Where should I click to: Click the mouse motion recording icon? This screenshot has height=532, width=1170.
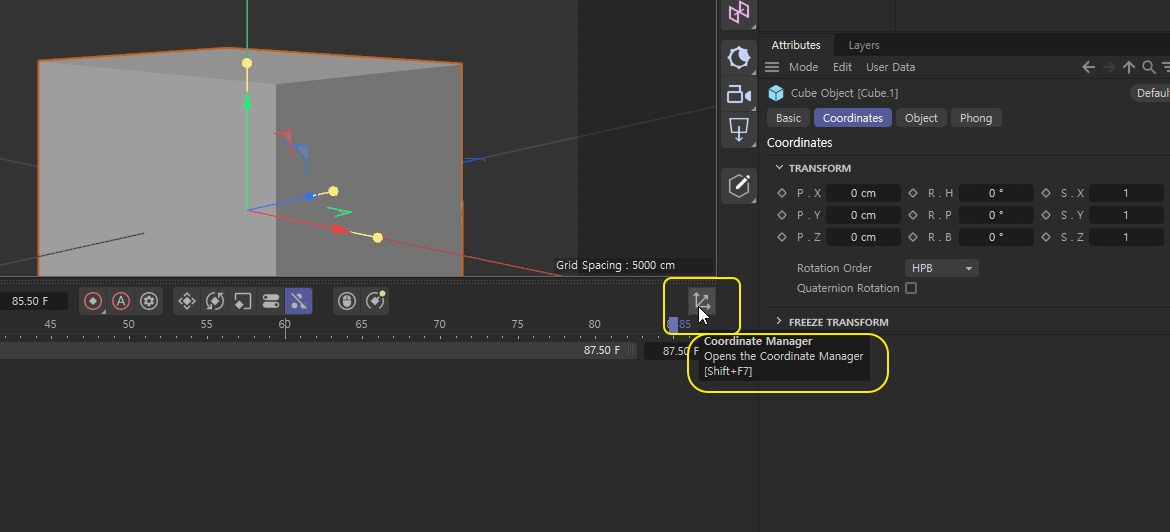coord(346,301)
